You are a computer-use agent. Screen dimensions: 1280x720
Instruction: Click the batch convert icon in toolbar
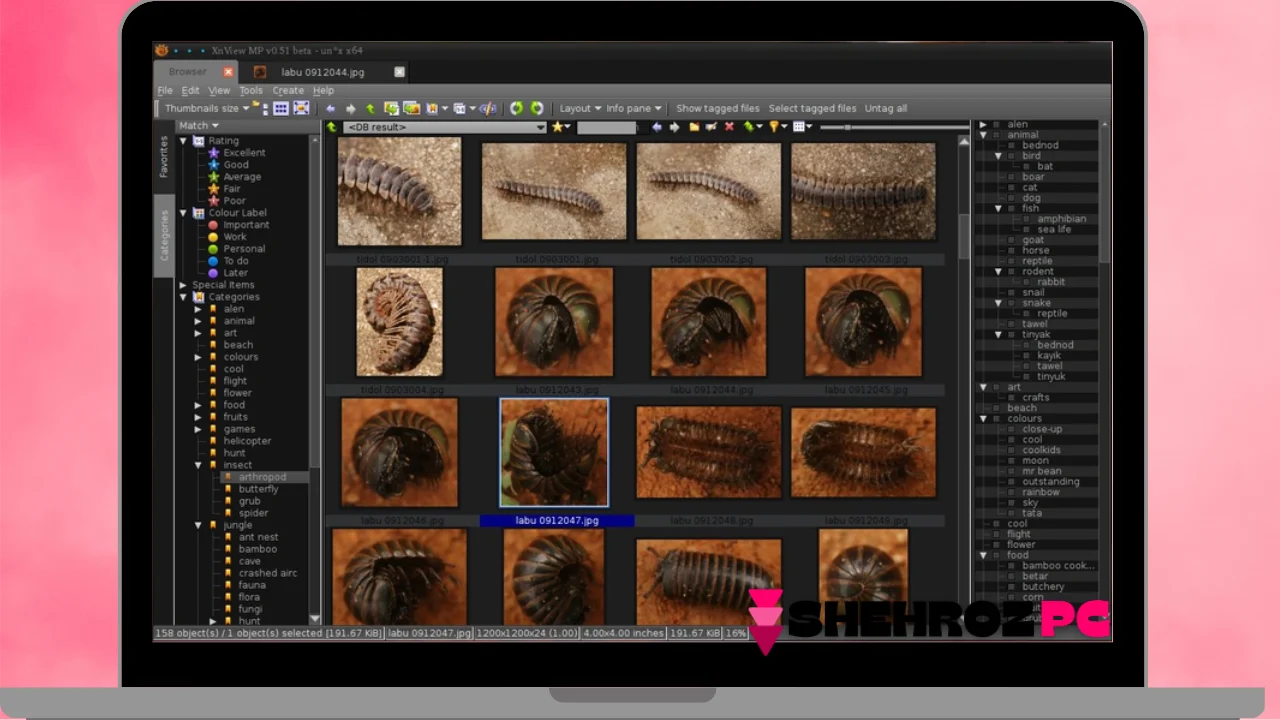pos(391,108)
